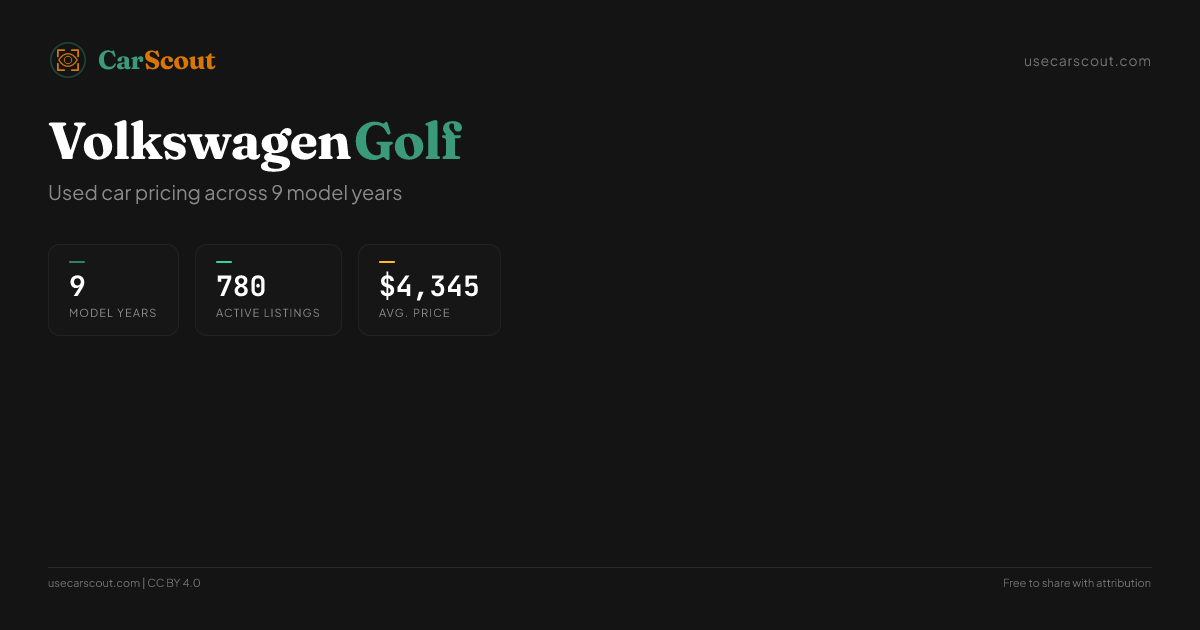This screenshot has height=630, width=1200.
Task: Open the Active Listings stat card
Action: point(268,290)
